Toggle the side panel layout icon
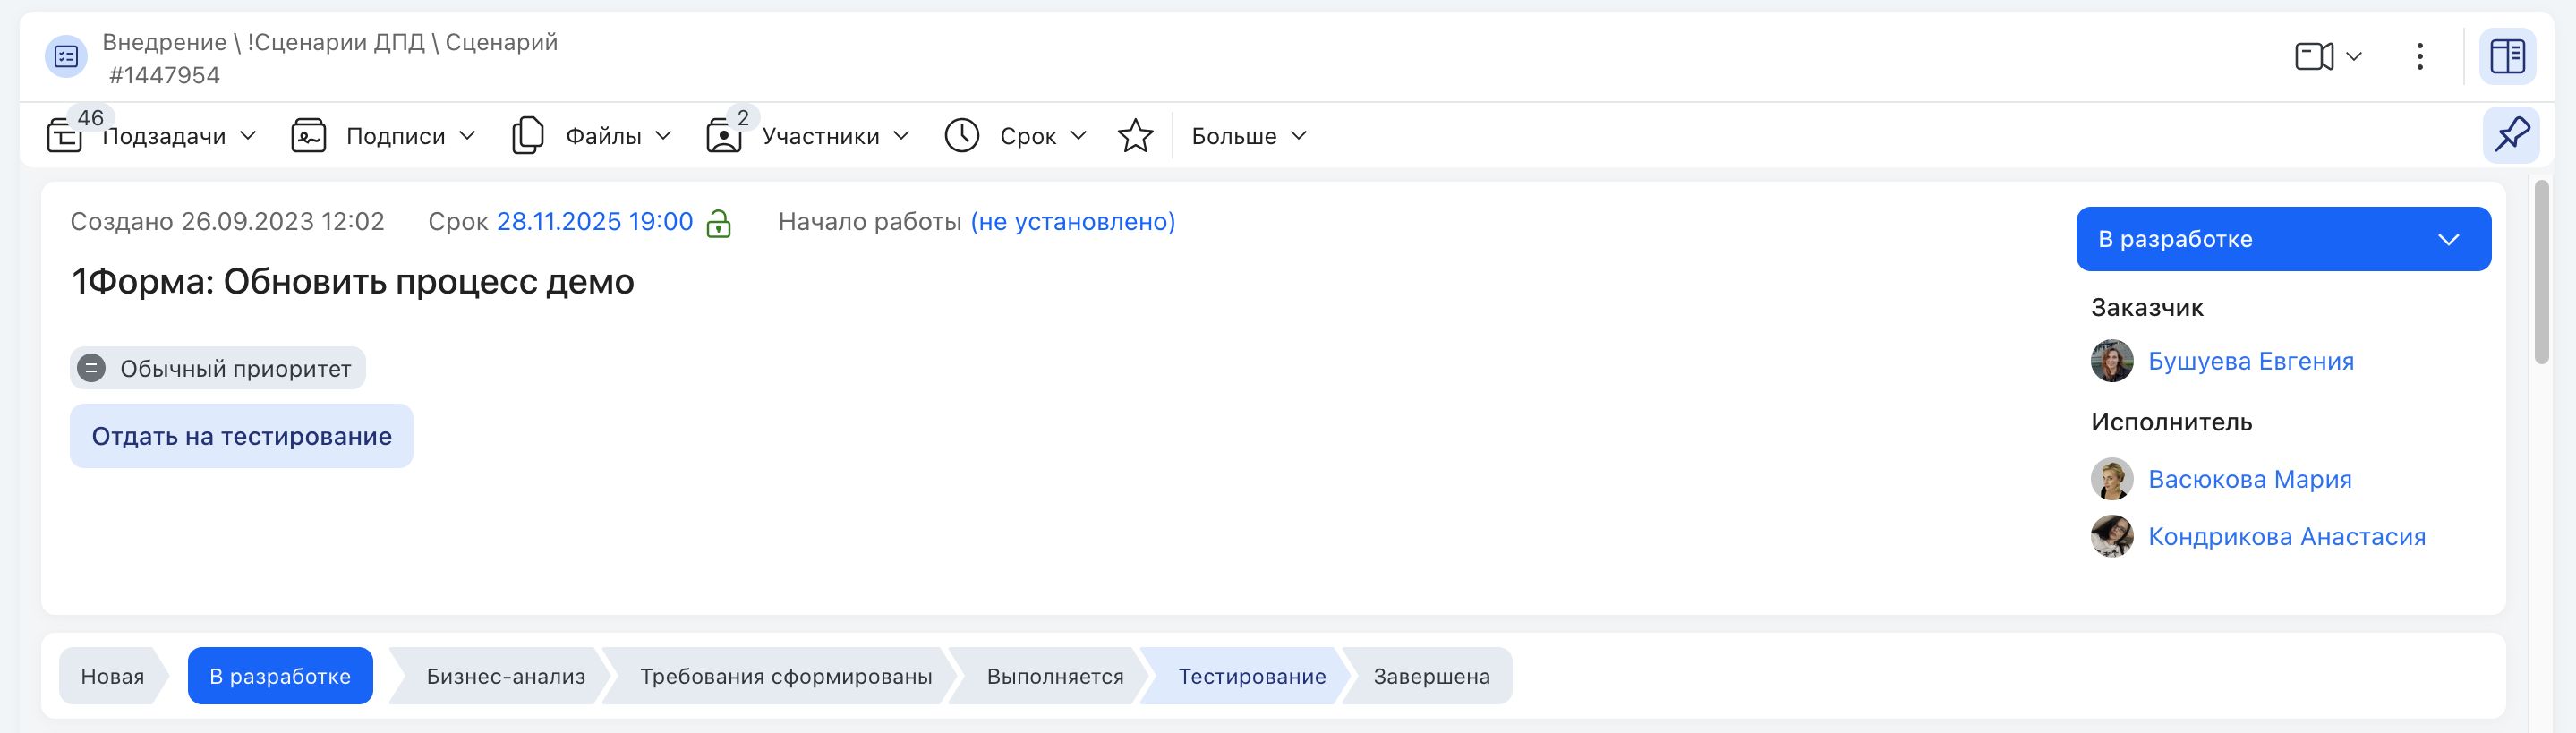Viewport: 2576px width, 733px height. 2506,56
